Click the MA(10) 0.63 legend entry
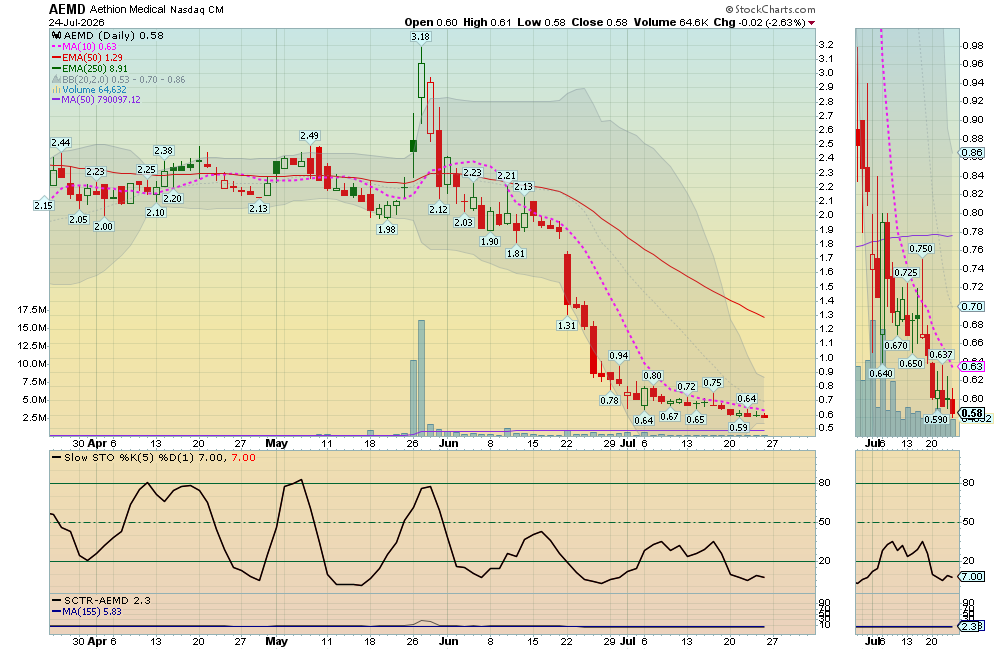The height and width of the screenshot is (650, 1000). tap(84, 47)
